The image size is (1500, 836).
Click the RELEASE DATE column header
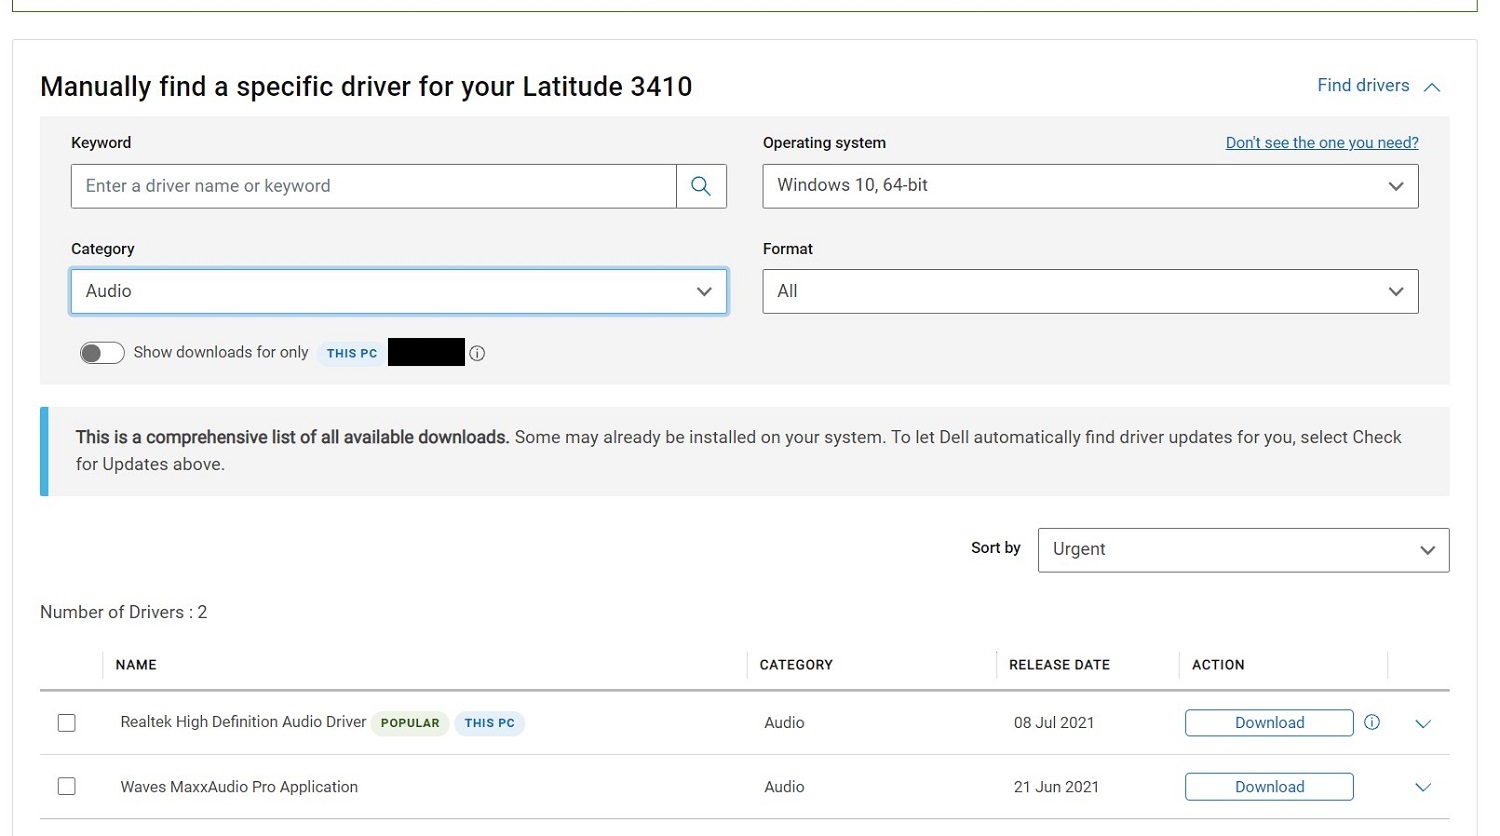(1059, 665)
